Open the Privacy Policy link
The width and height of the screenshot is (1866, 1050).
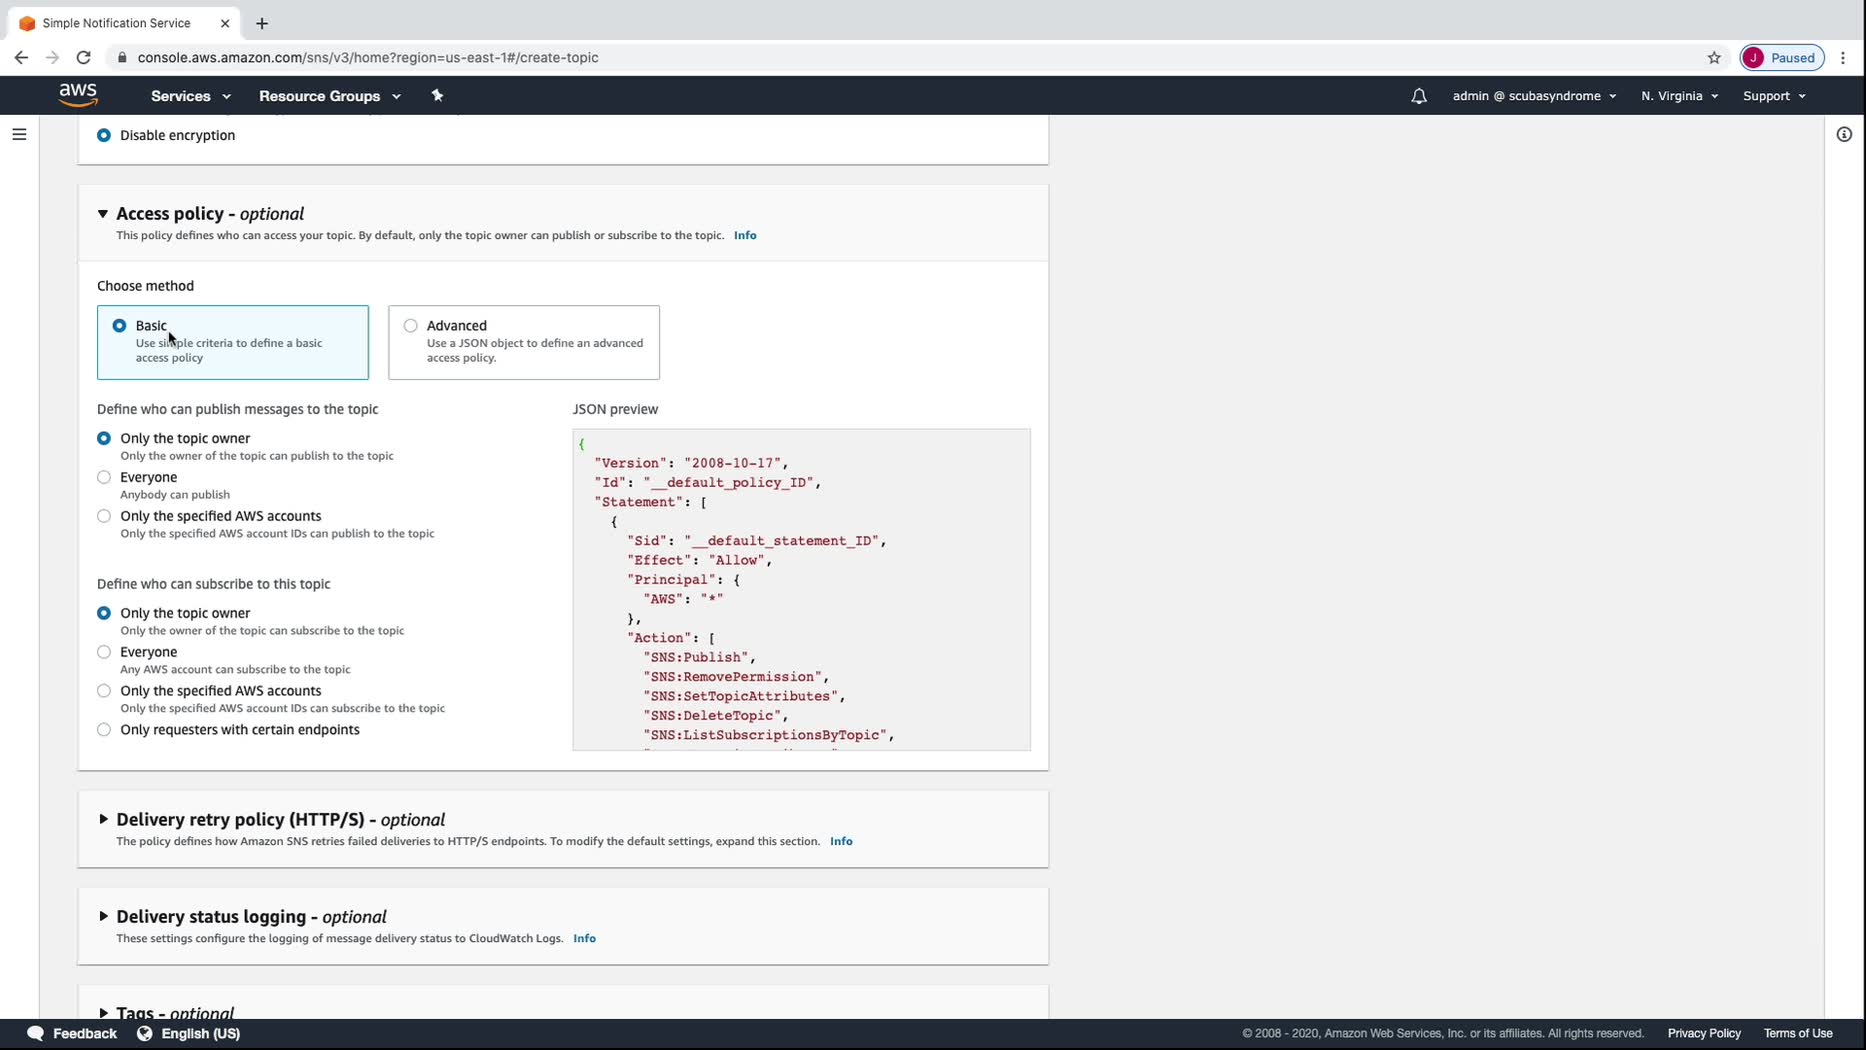1704,1033
